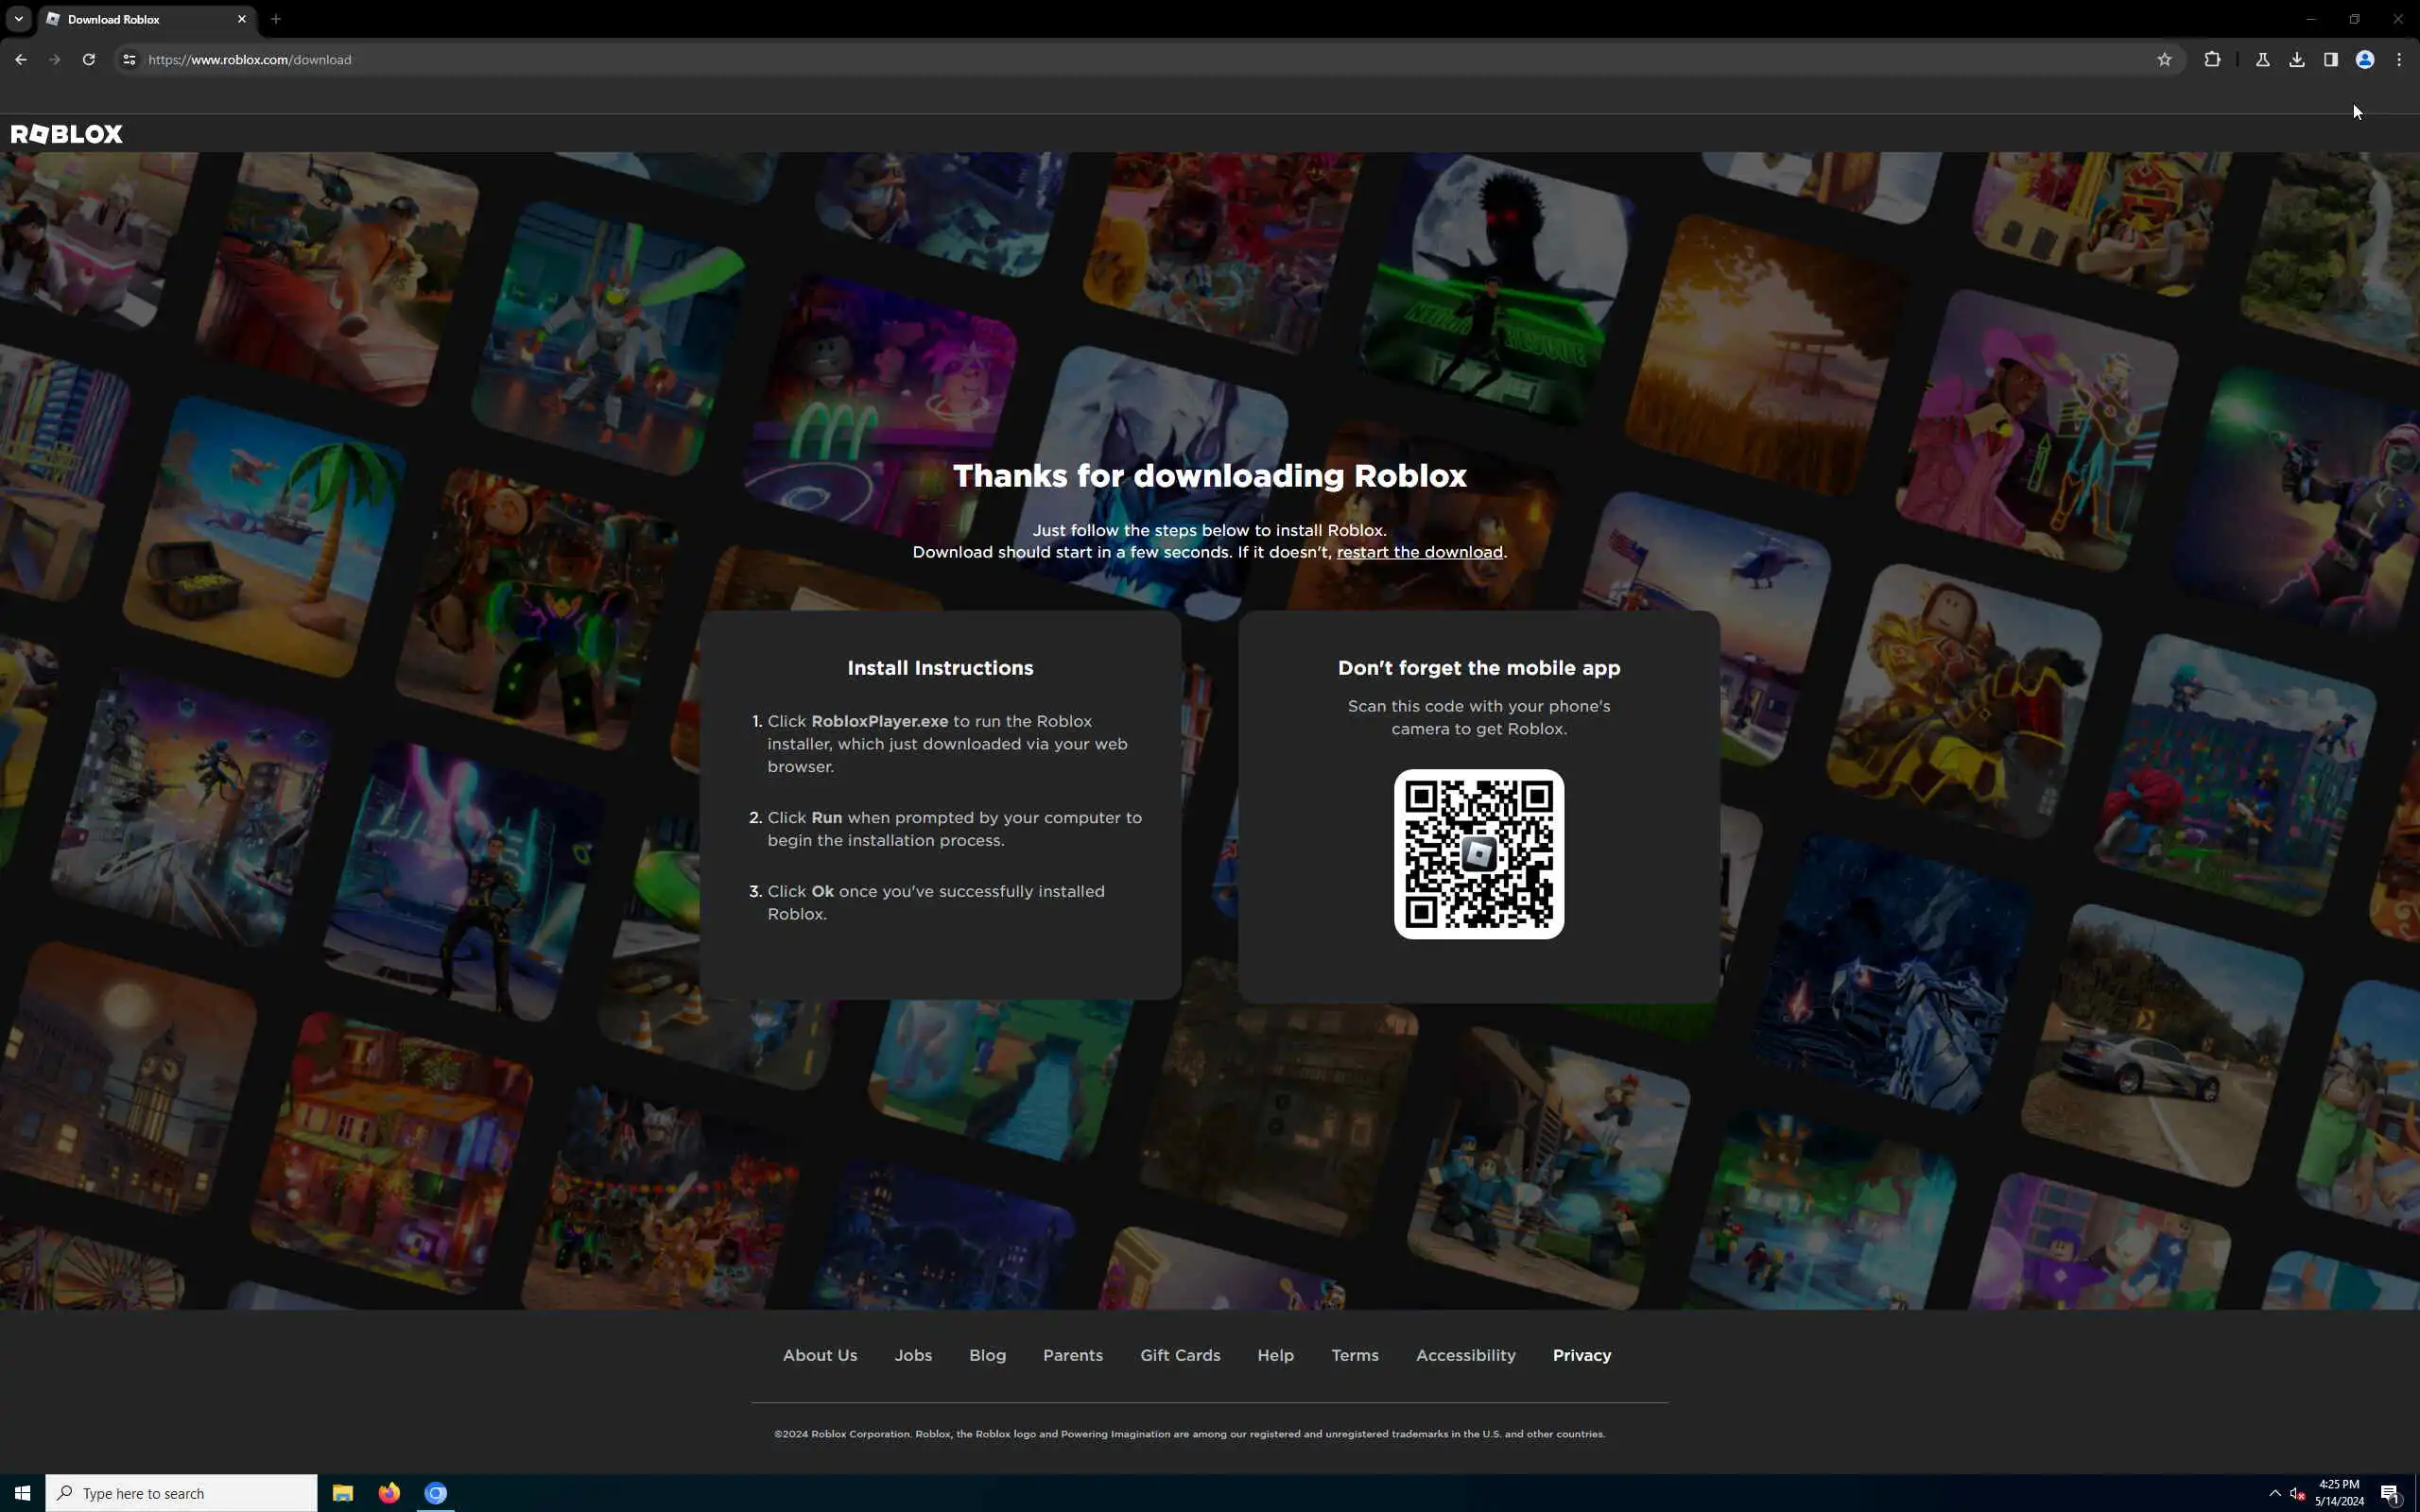Open the Chrome three-dot menu
The height and width of the screenshot is (1512, 2420).
2399,60
